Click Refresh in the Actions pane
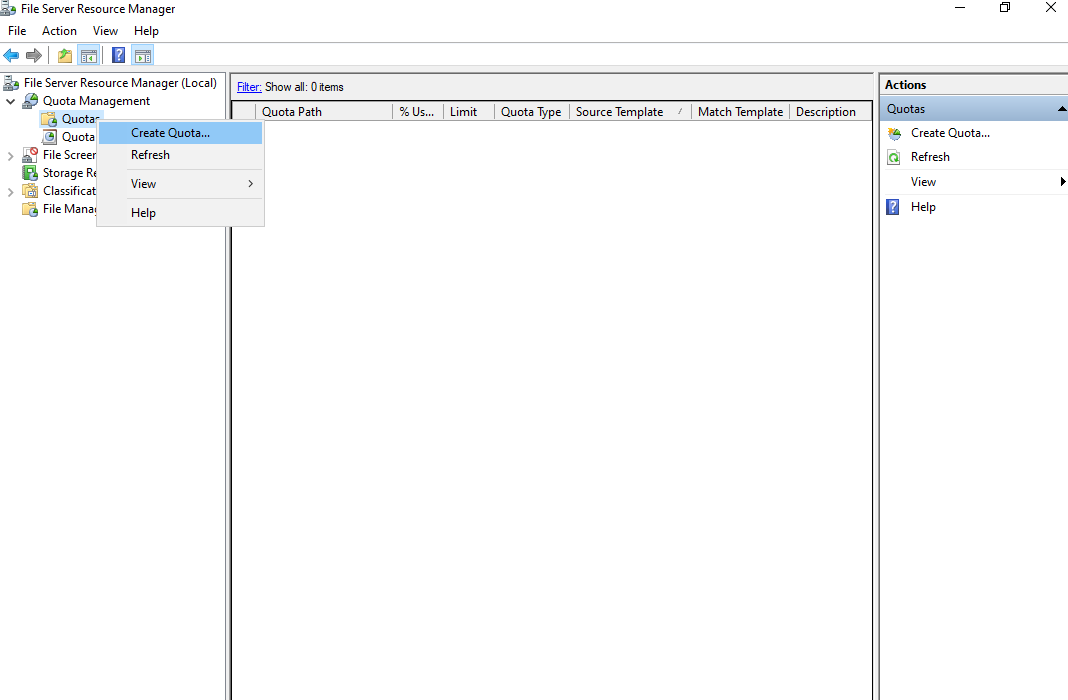Viewport: 1068px width, 700px height. [930, 157]
